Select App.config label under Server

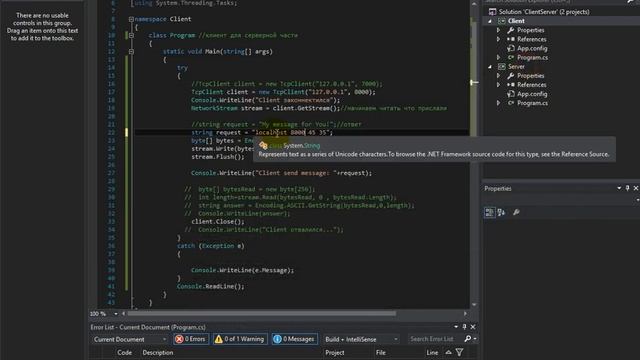(x=532, y=94)
